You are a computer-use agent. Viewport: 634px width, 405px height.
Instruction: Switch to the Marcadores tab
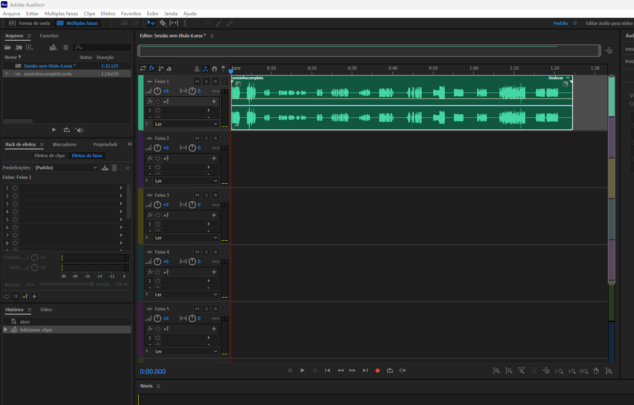pos(64,145)
